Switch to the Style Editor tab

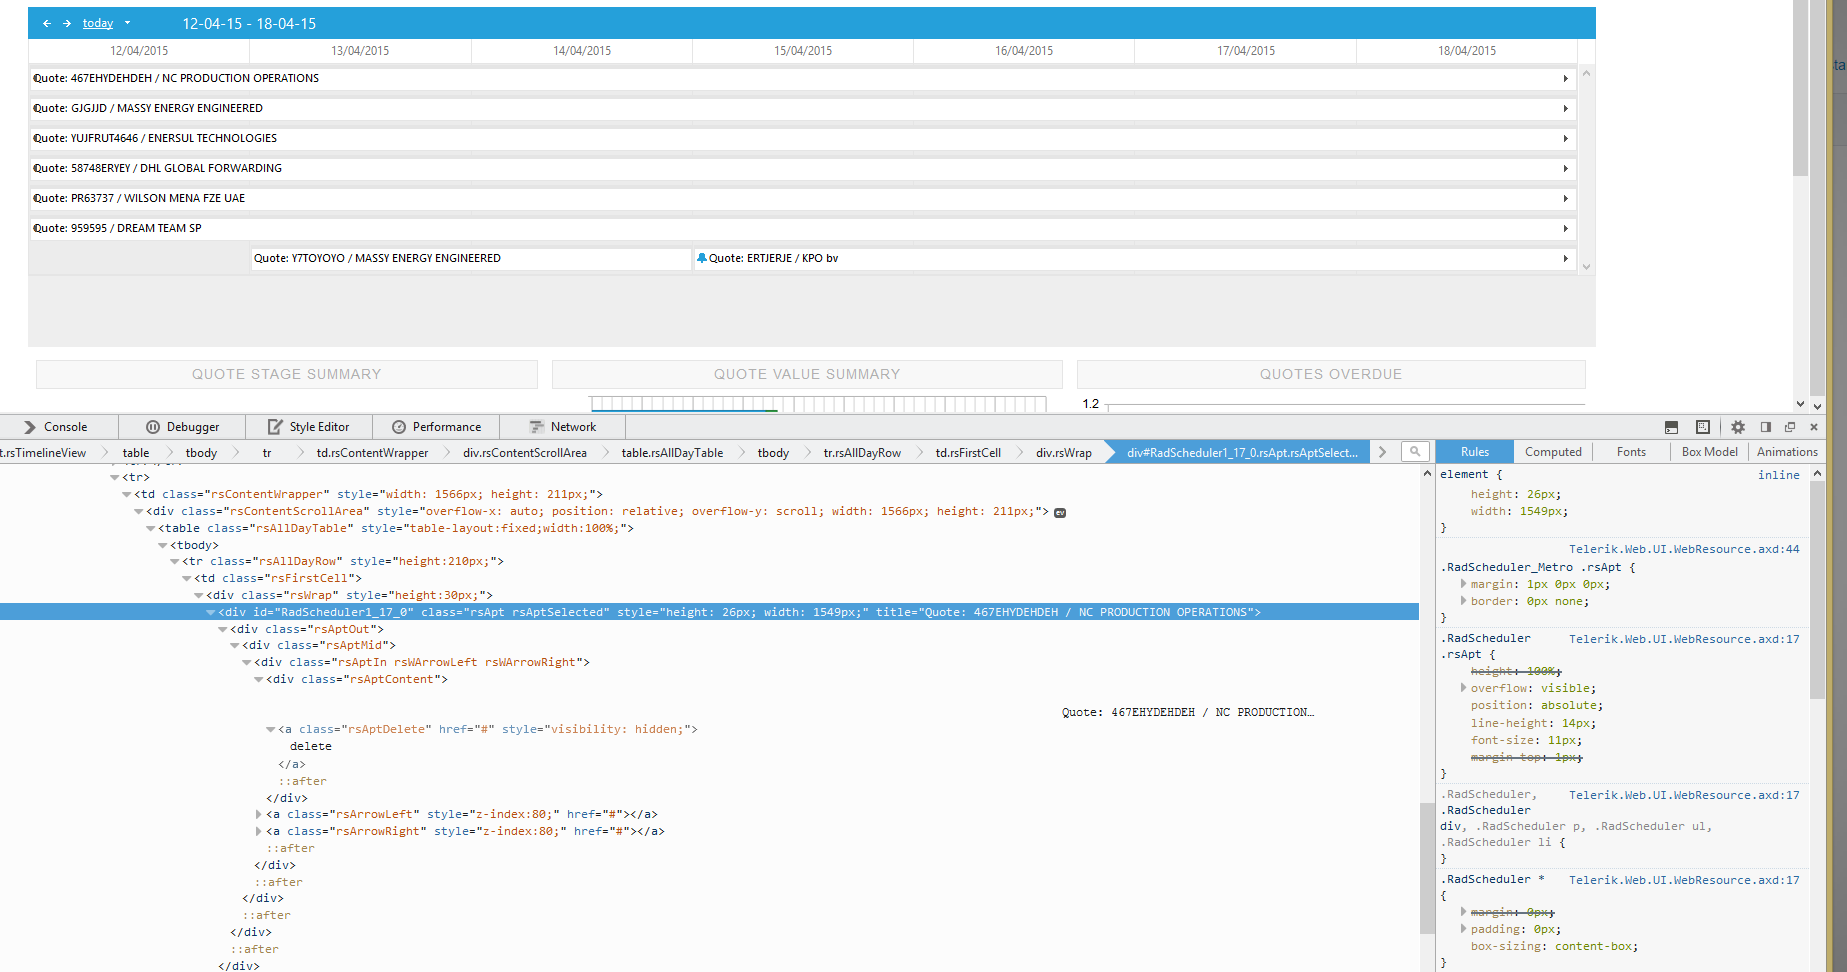click(x=309, y=427)
